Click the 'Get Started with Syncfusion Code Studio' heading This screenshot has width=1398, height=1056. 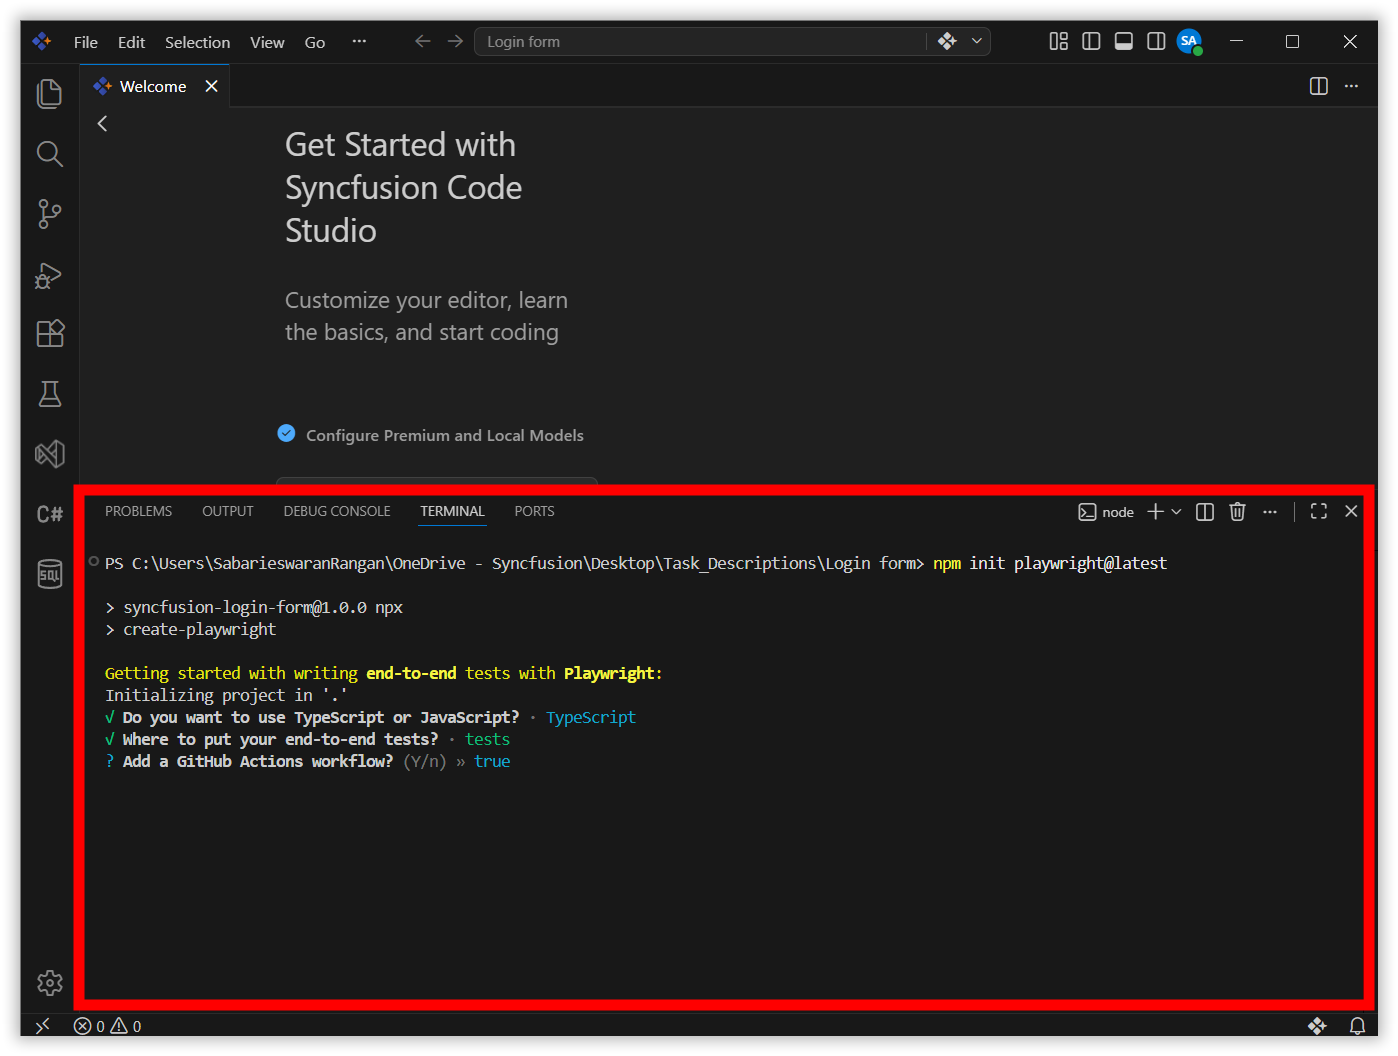(x=404, y=188)
